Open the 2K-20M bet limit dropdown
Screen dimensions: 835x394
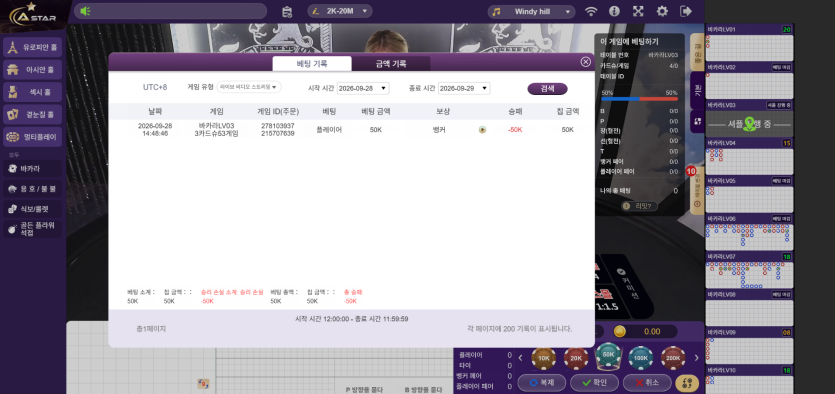(340, 11)
